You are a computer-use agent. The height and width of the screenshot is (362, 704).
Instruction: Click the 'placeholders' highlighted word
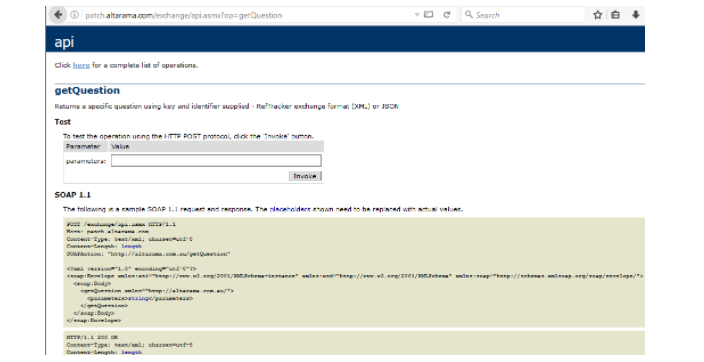(290, 209)
